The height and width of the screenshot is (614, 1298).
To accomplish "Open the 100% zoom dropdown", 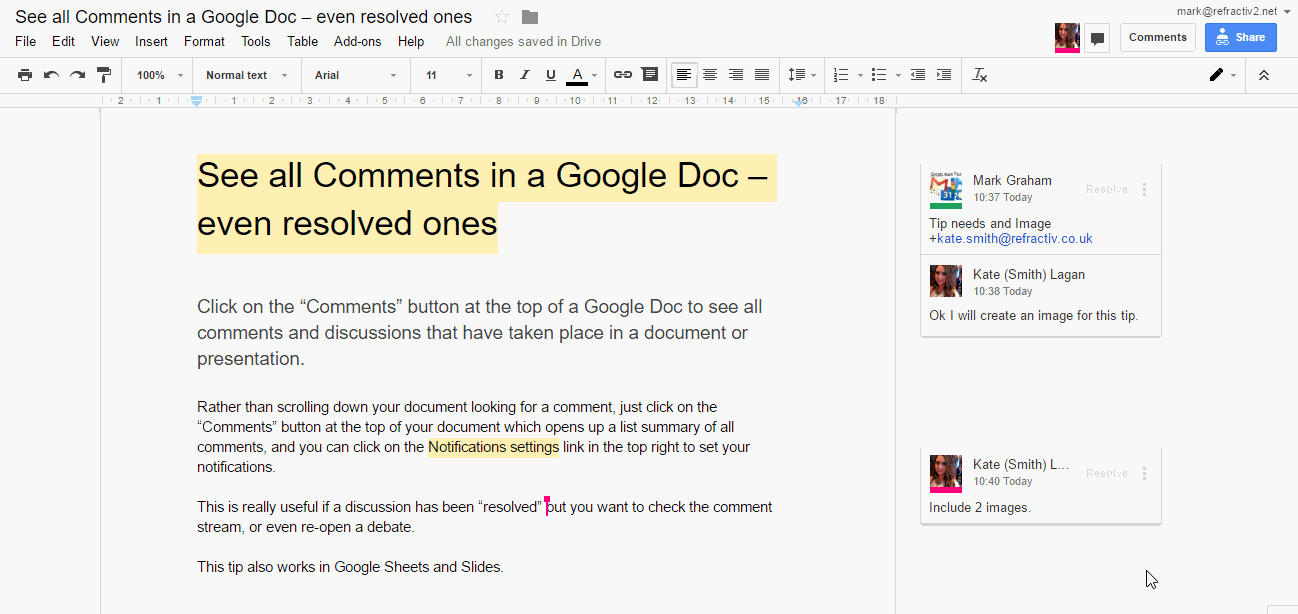I will (160, 75).
